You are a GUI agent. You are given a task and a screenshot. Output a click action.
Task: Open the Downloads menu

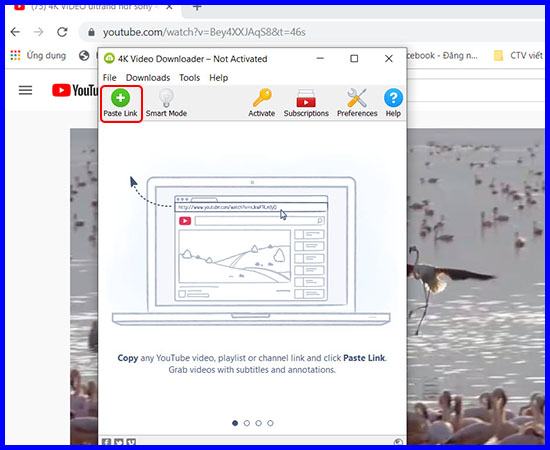point(148,78)
